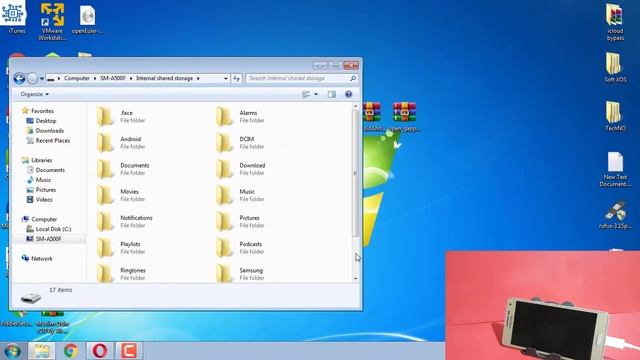Click the address bar refresh button

click(236, 78)
